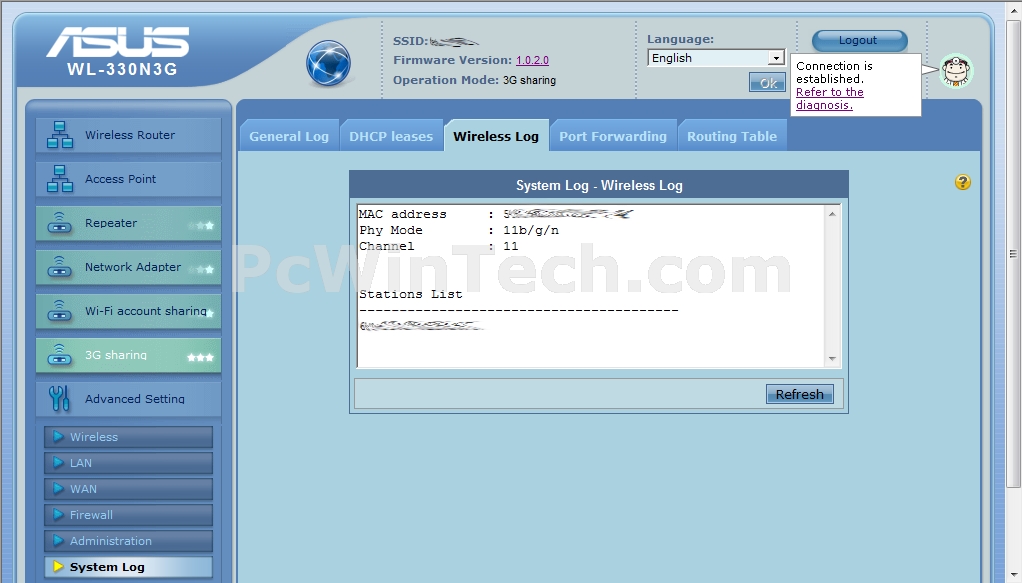Click the Access Point network icon

(60, 179)
